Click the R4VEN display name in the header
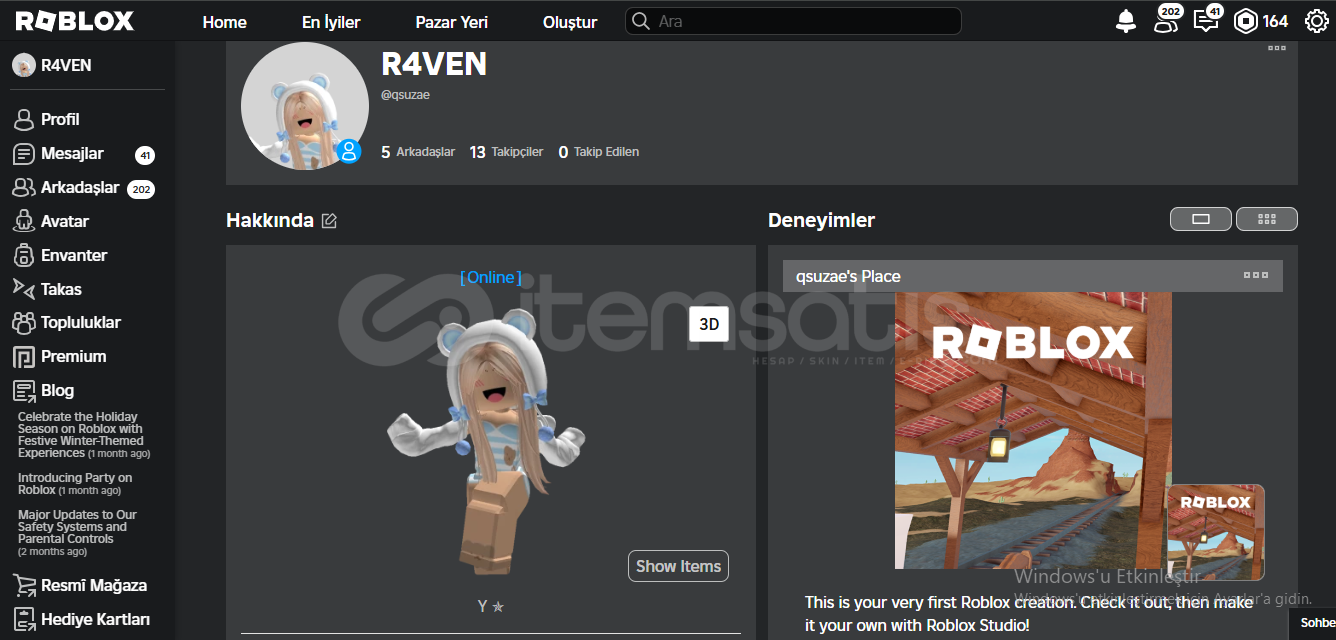The width and height of the screenshot is (1336, 640). [434, 64]
